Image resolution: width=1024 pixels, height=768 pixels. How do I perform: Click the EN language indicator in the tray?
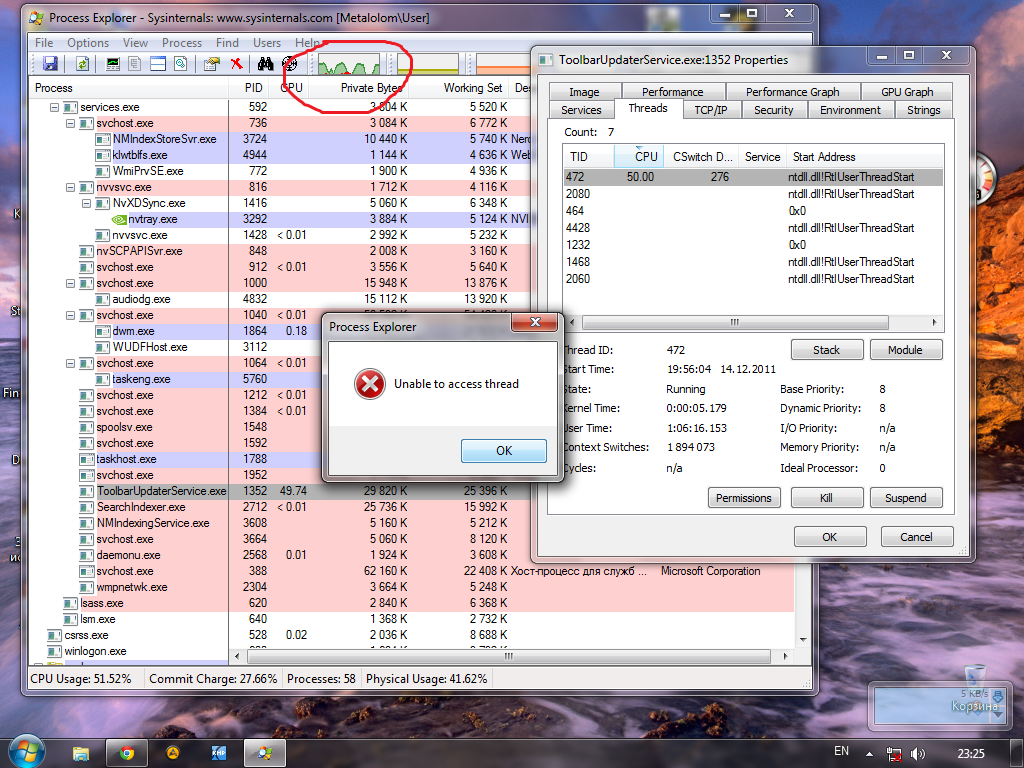pyautogui.click(x=841, y=751)
